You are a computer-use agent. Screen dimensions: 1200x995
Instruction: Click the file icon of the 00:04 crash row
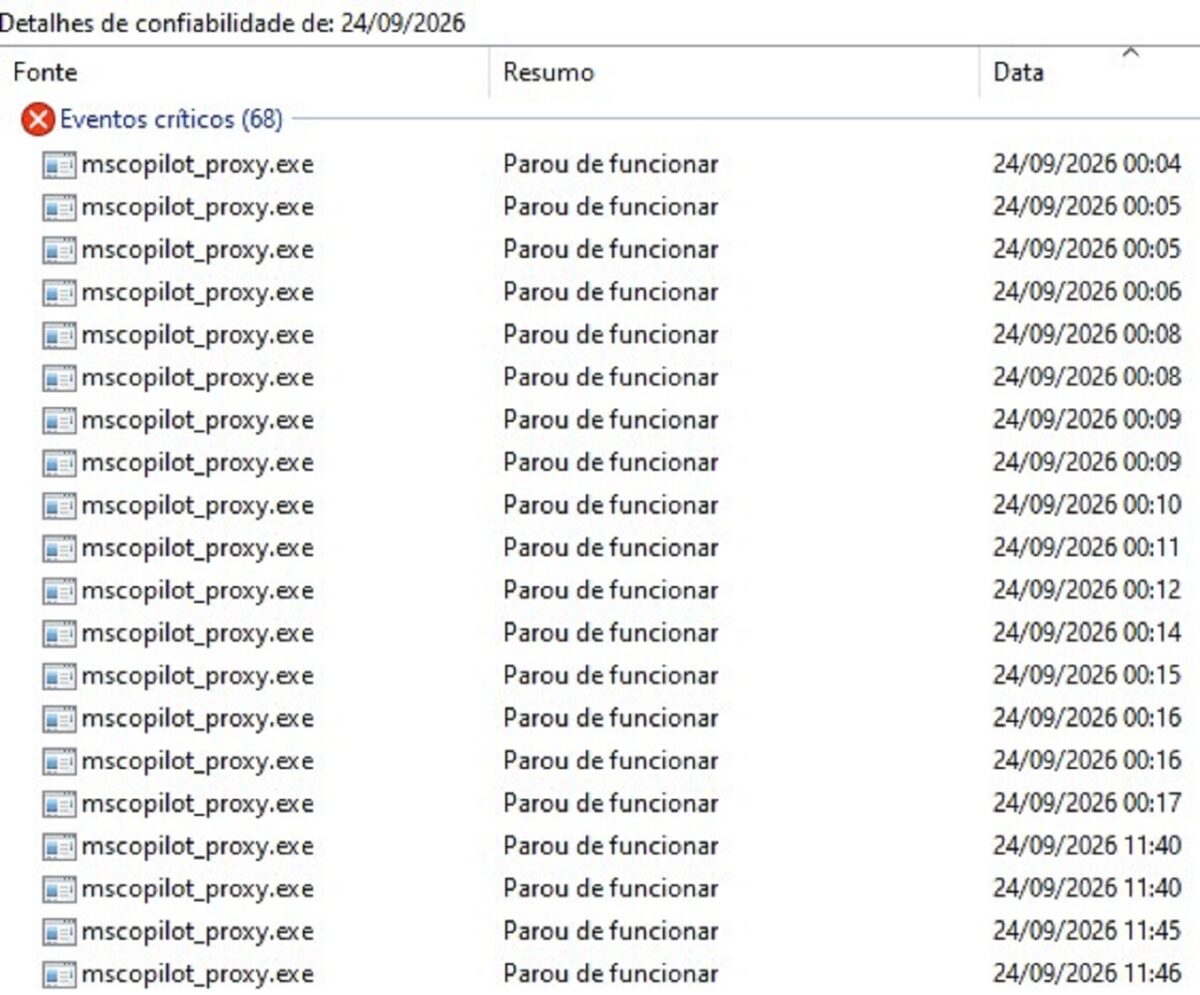point(59,164)
